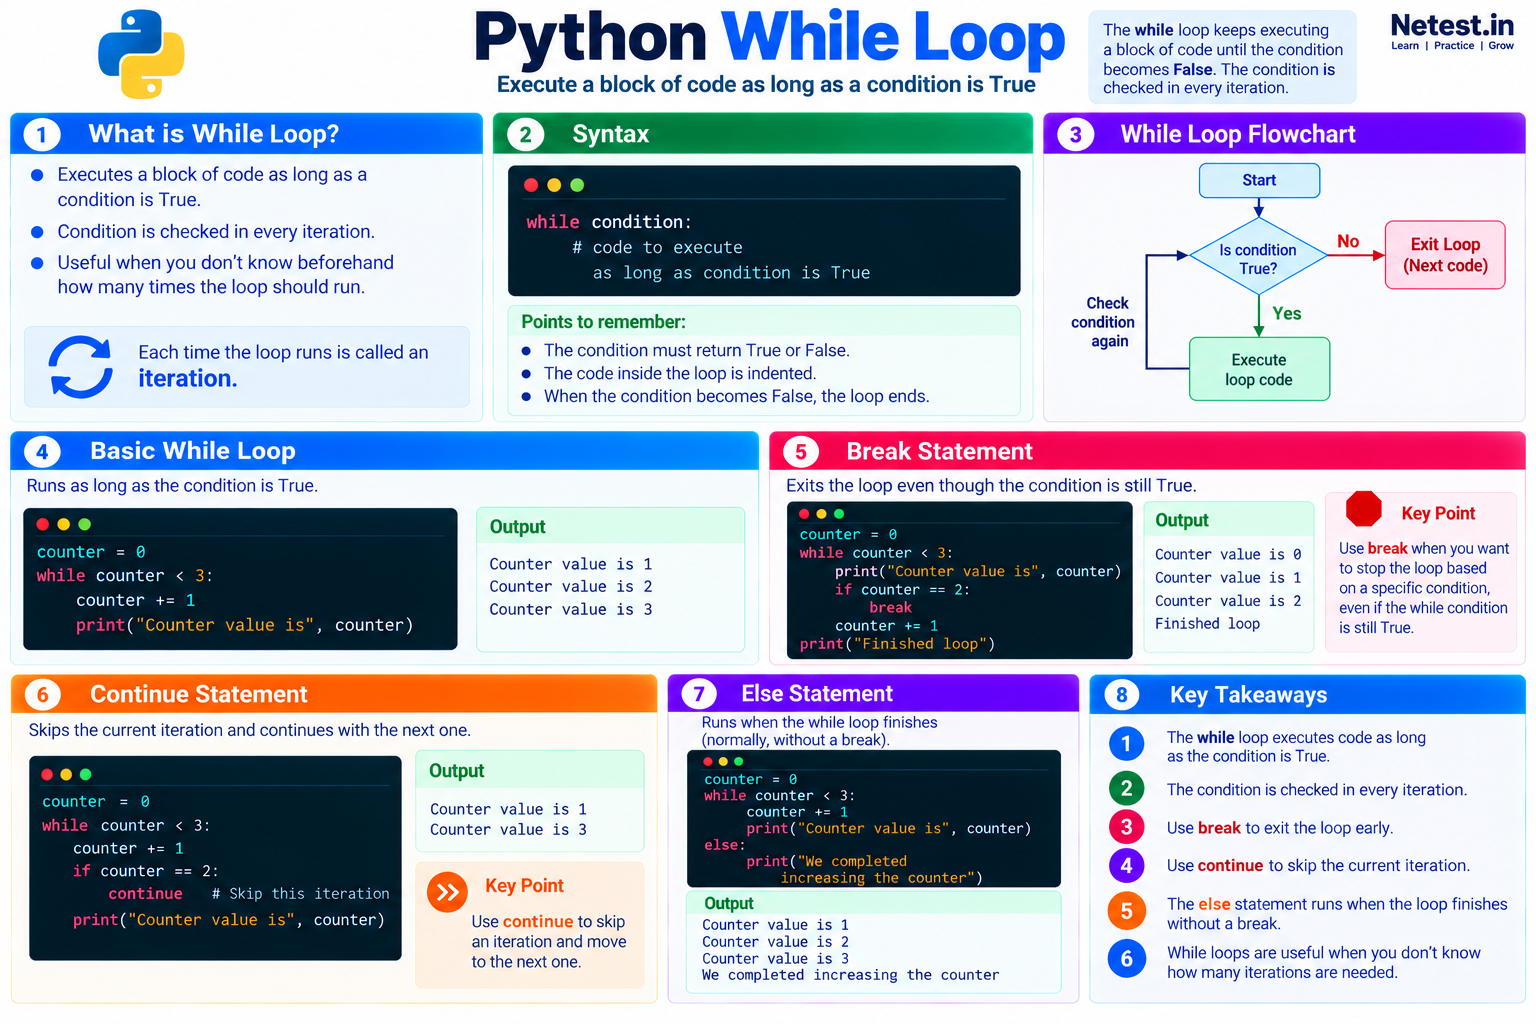
Task: Click the 'What is While Loop?' header
Action: tap(214, 134)
